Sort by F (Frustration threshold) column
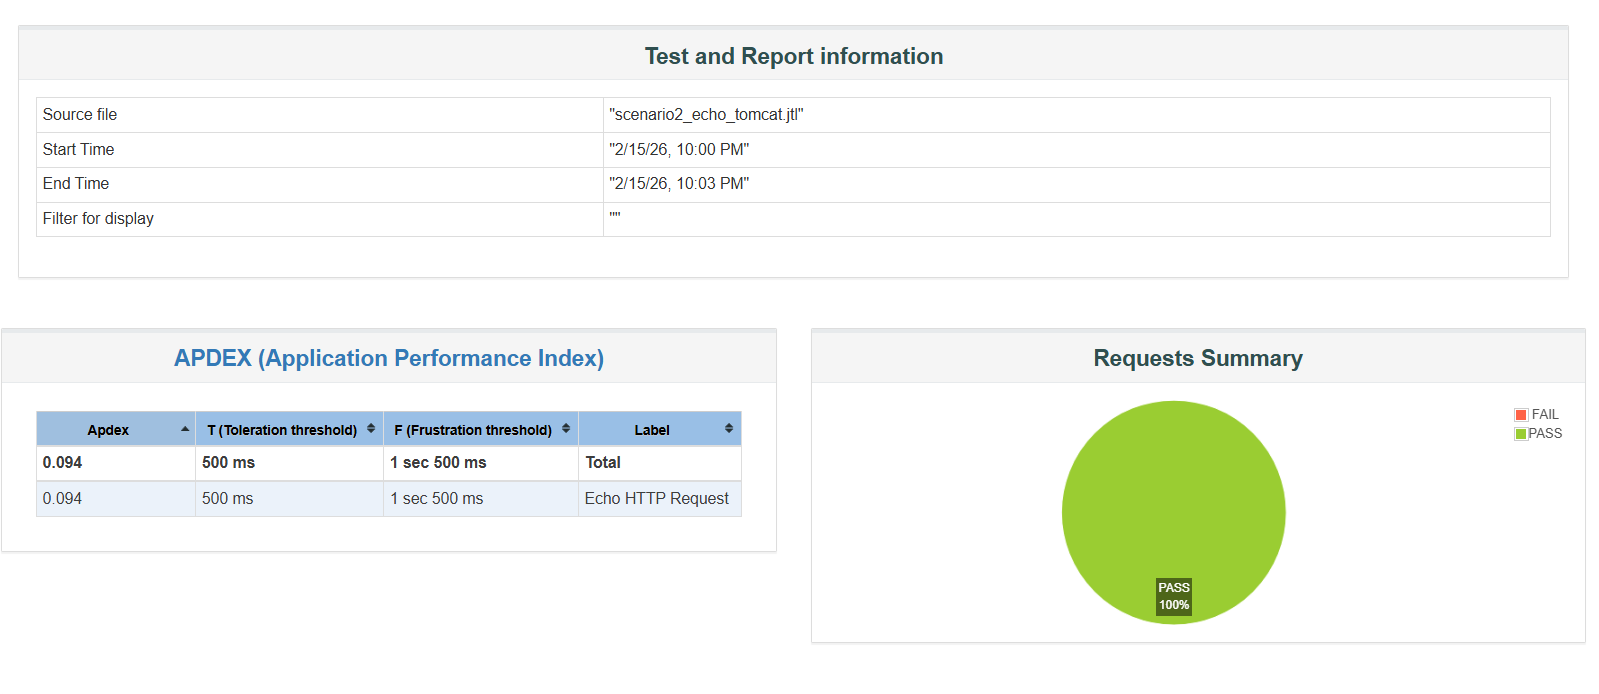Viewport: 1599px width, 694px height. point(481,429)
